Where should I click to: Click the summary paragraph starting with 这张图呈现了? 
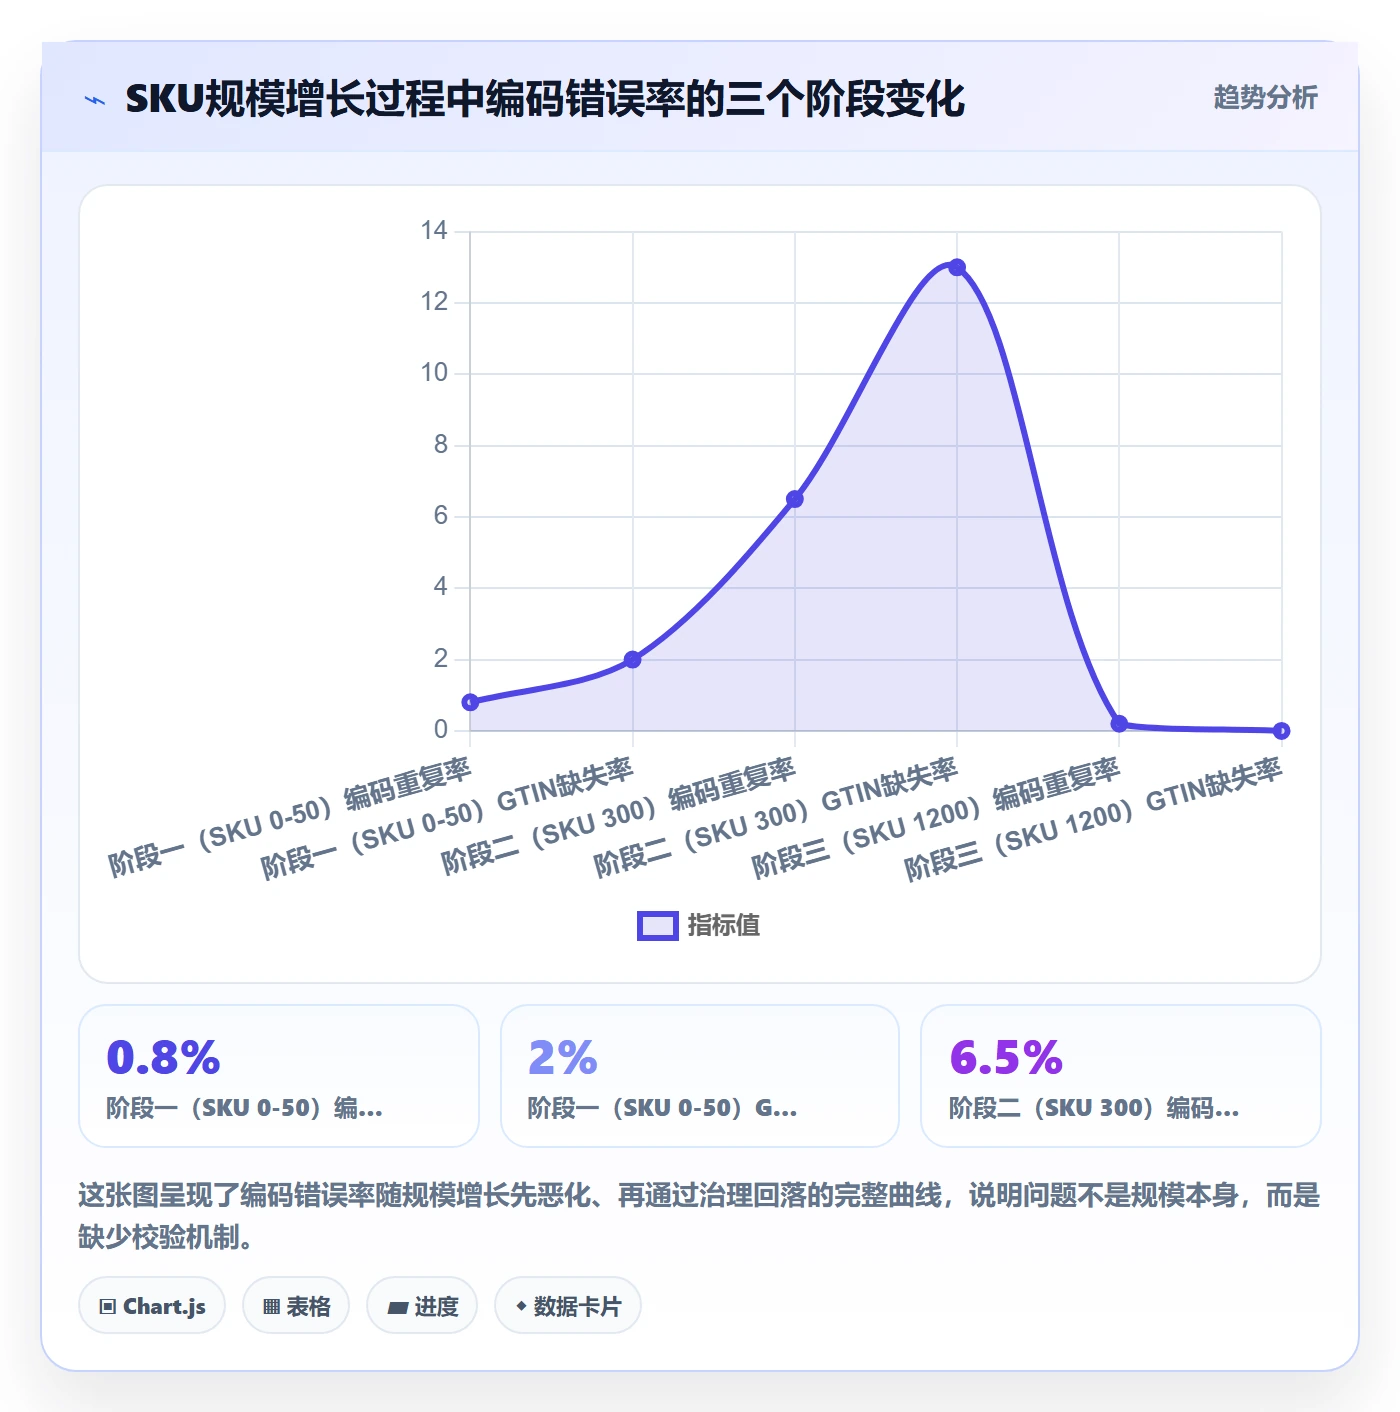(x=700, y=1216)
